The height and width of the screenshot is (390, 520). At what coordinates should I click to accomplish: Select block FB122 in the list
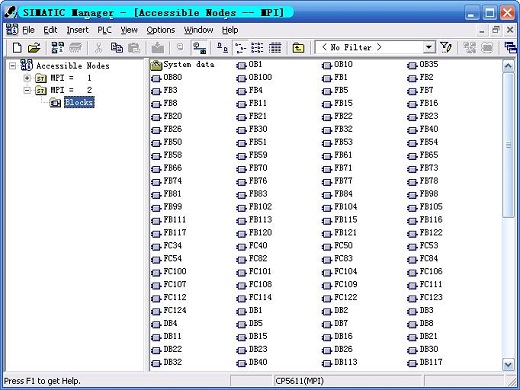click(x=431, y=233)
